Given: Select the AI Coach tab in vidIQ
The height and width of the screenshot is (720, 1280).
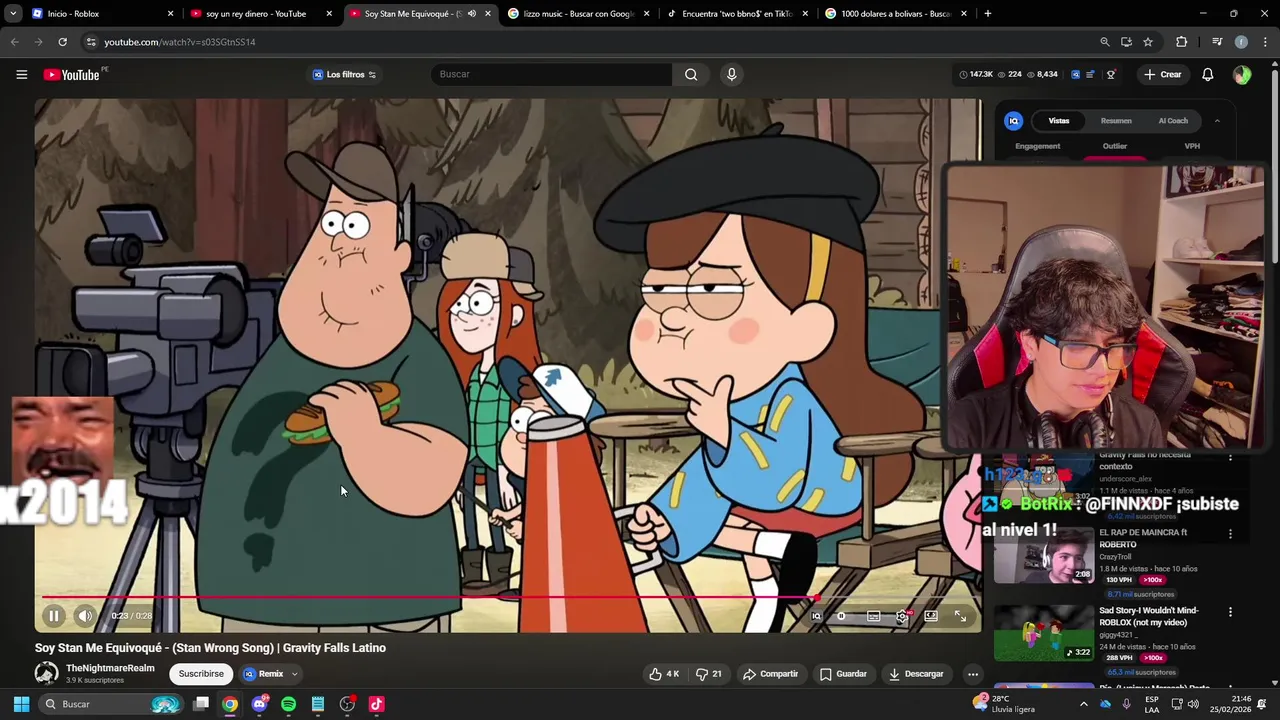Looking at the screenshot, I should click(x=1173, y=121).
